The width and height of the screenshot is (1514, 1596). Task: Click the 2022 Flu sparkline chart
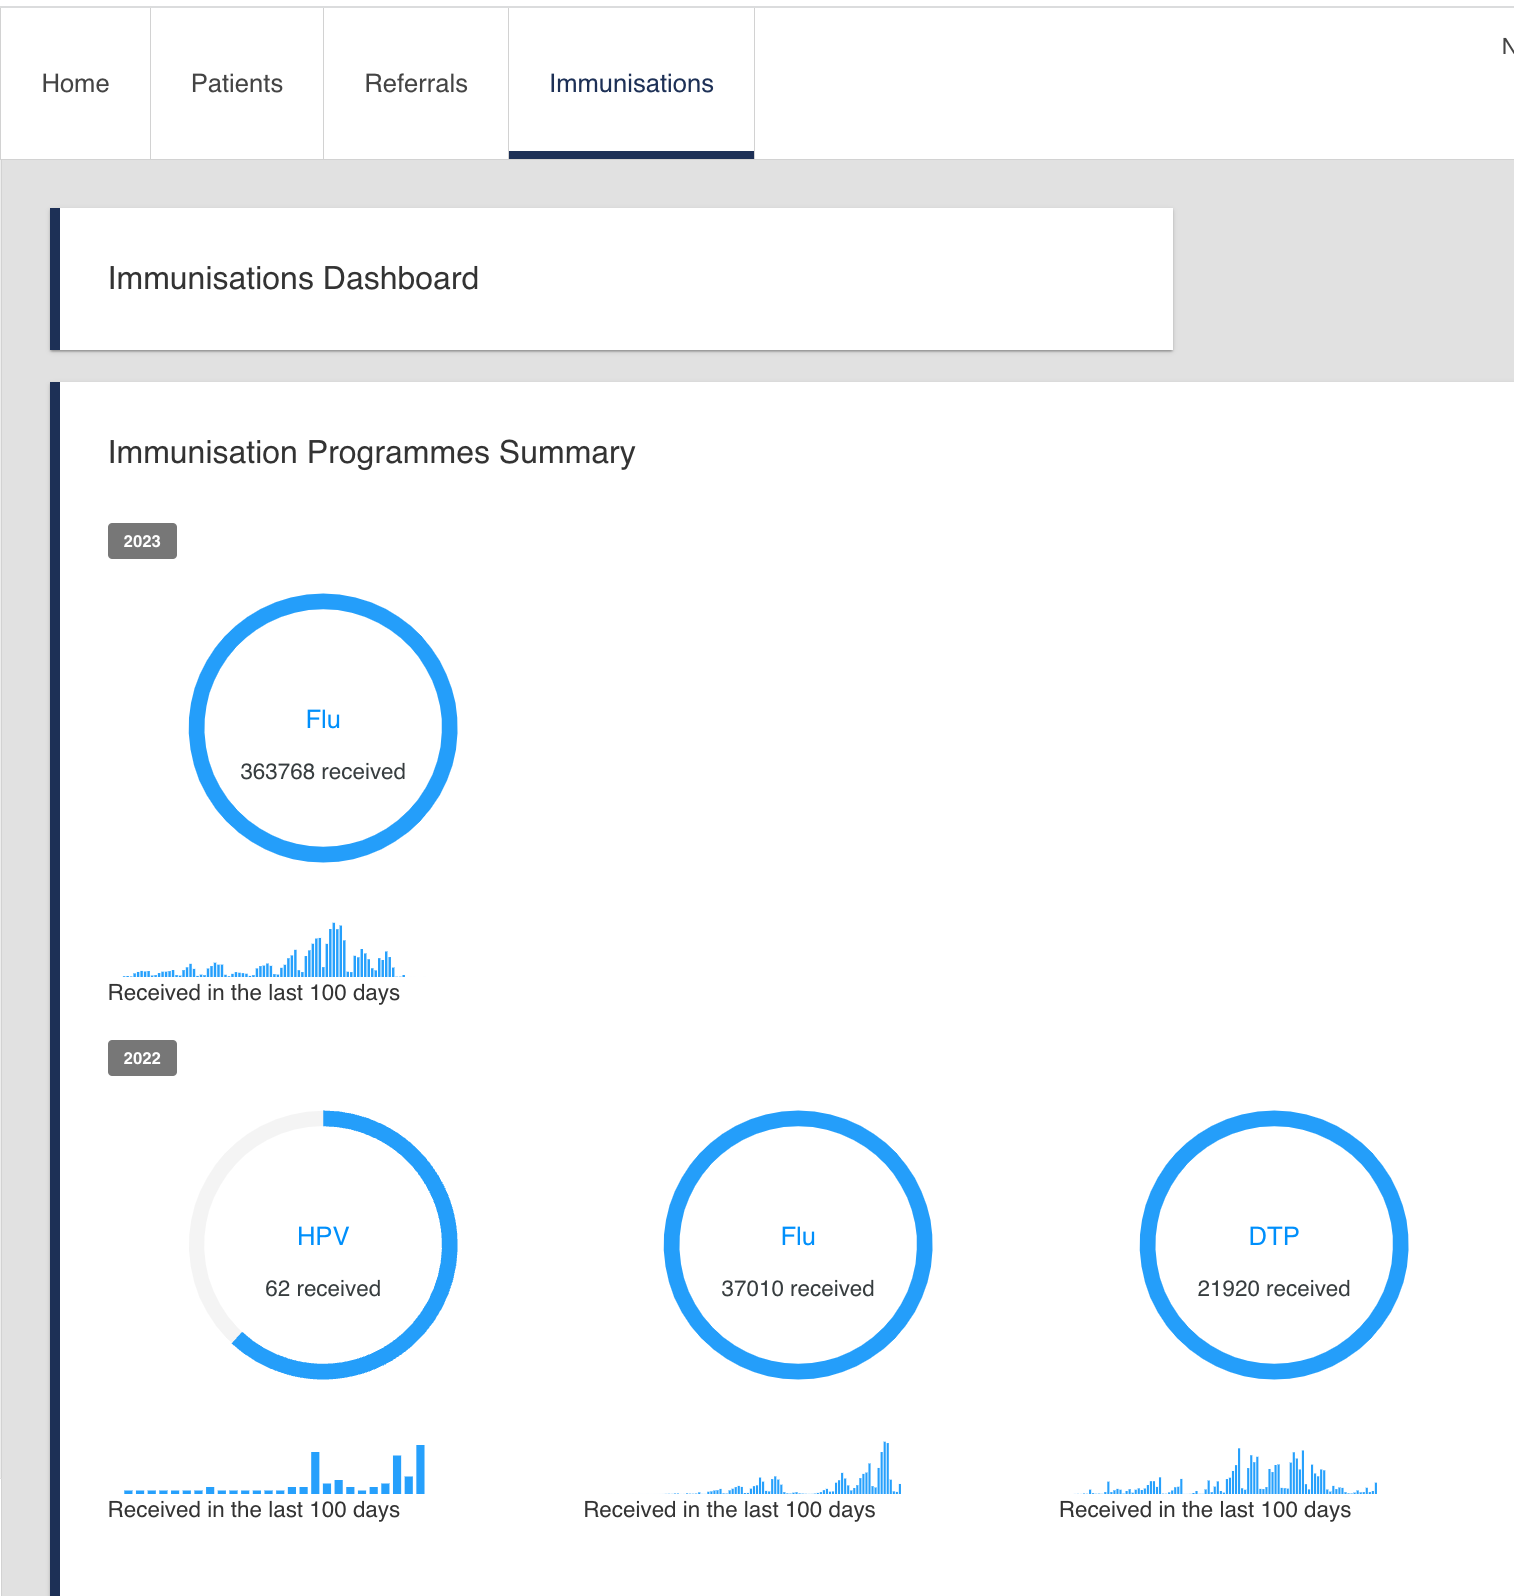(783, 1472)
